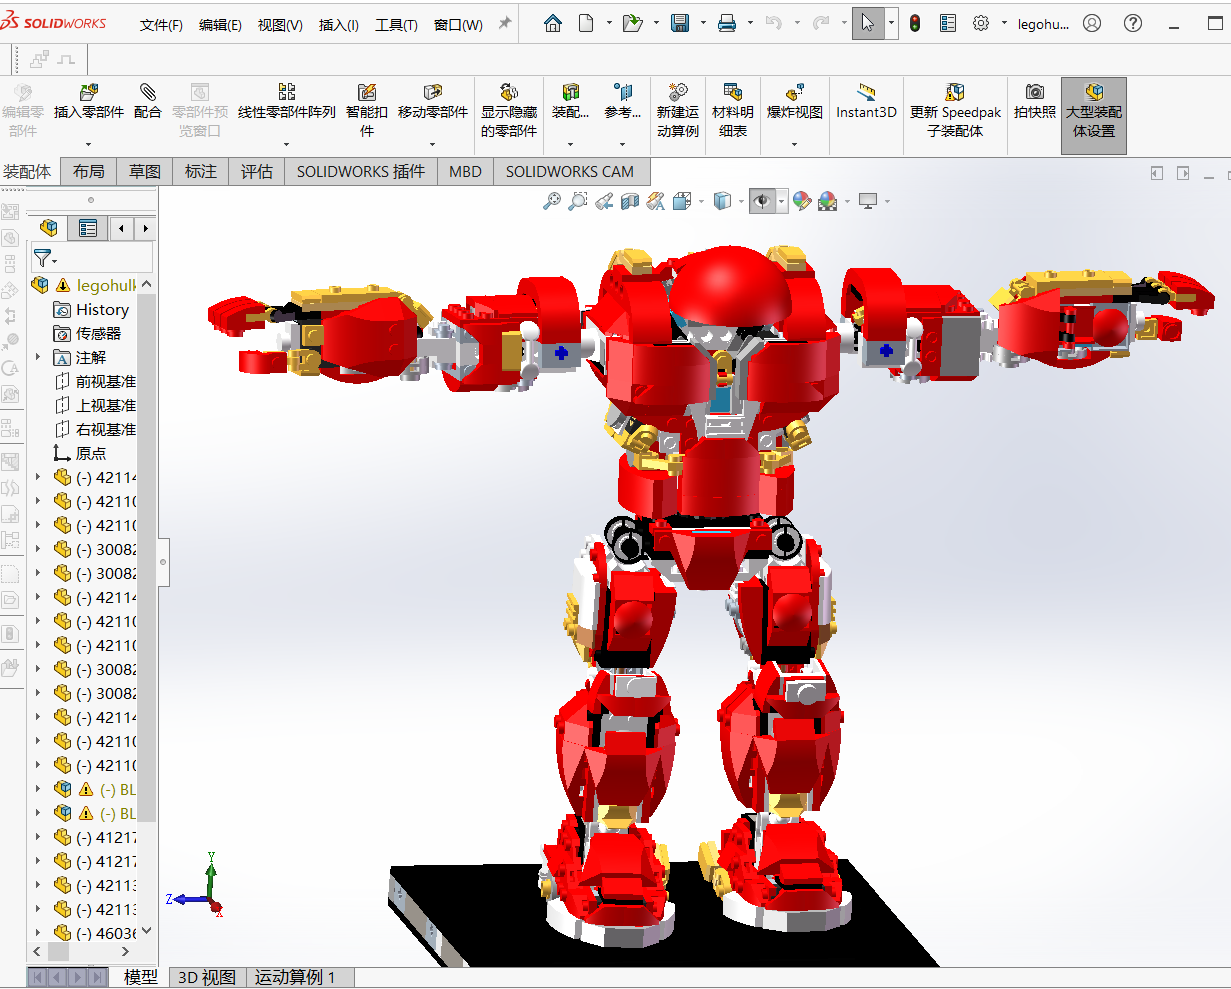This screenshot has width=1231, height=989.
Task: Open dropdown arrow next to New document
Action: (609, 23)
